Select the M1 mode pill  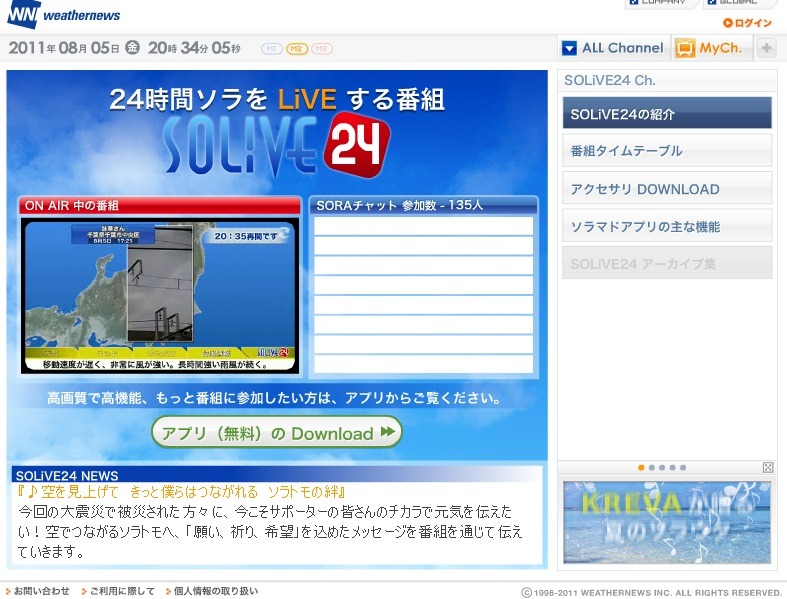coord(271,49)
